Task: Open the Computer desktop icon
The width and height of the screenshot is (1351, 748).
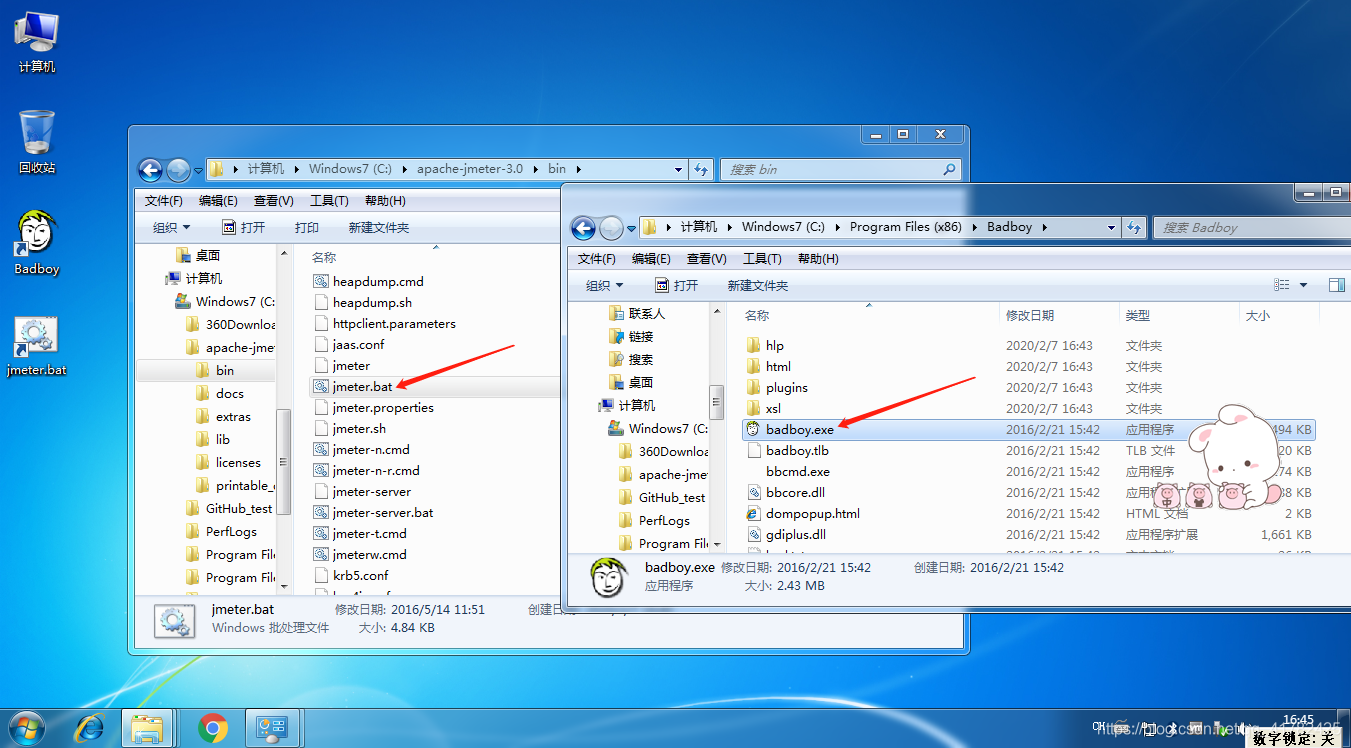Action: pos(36,42)
